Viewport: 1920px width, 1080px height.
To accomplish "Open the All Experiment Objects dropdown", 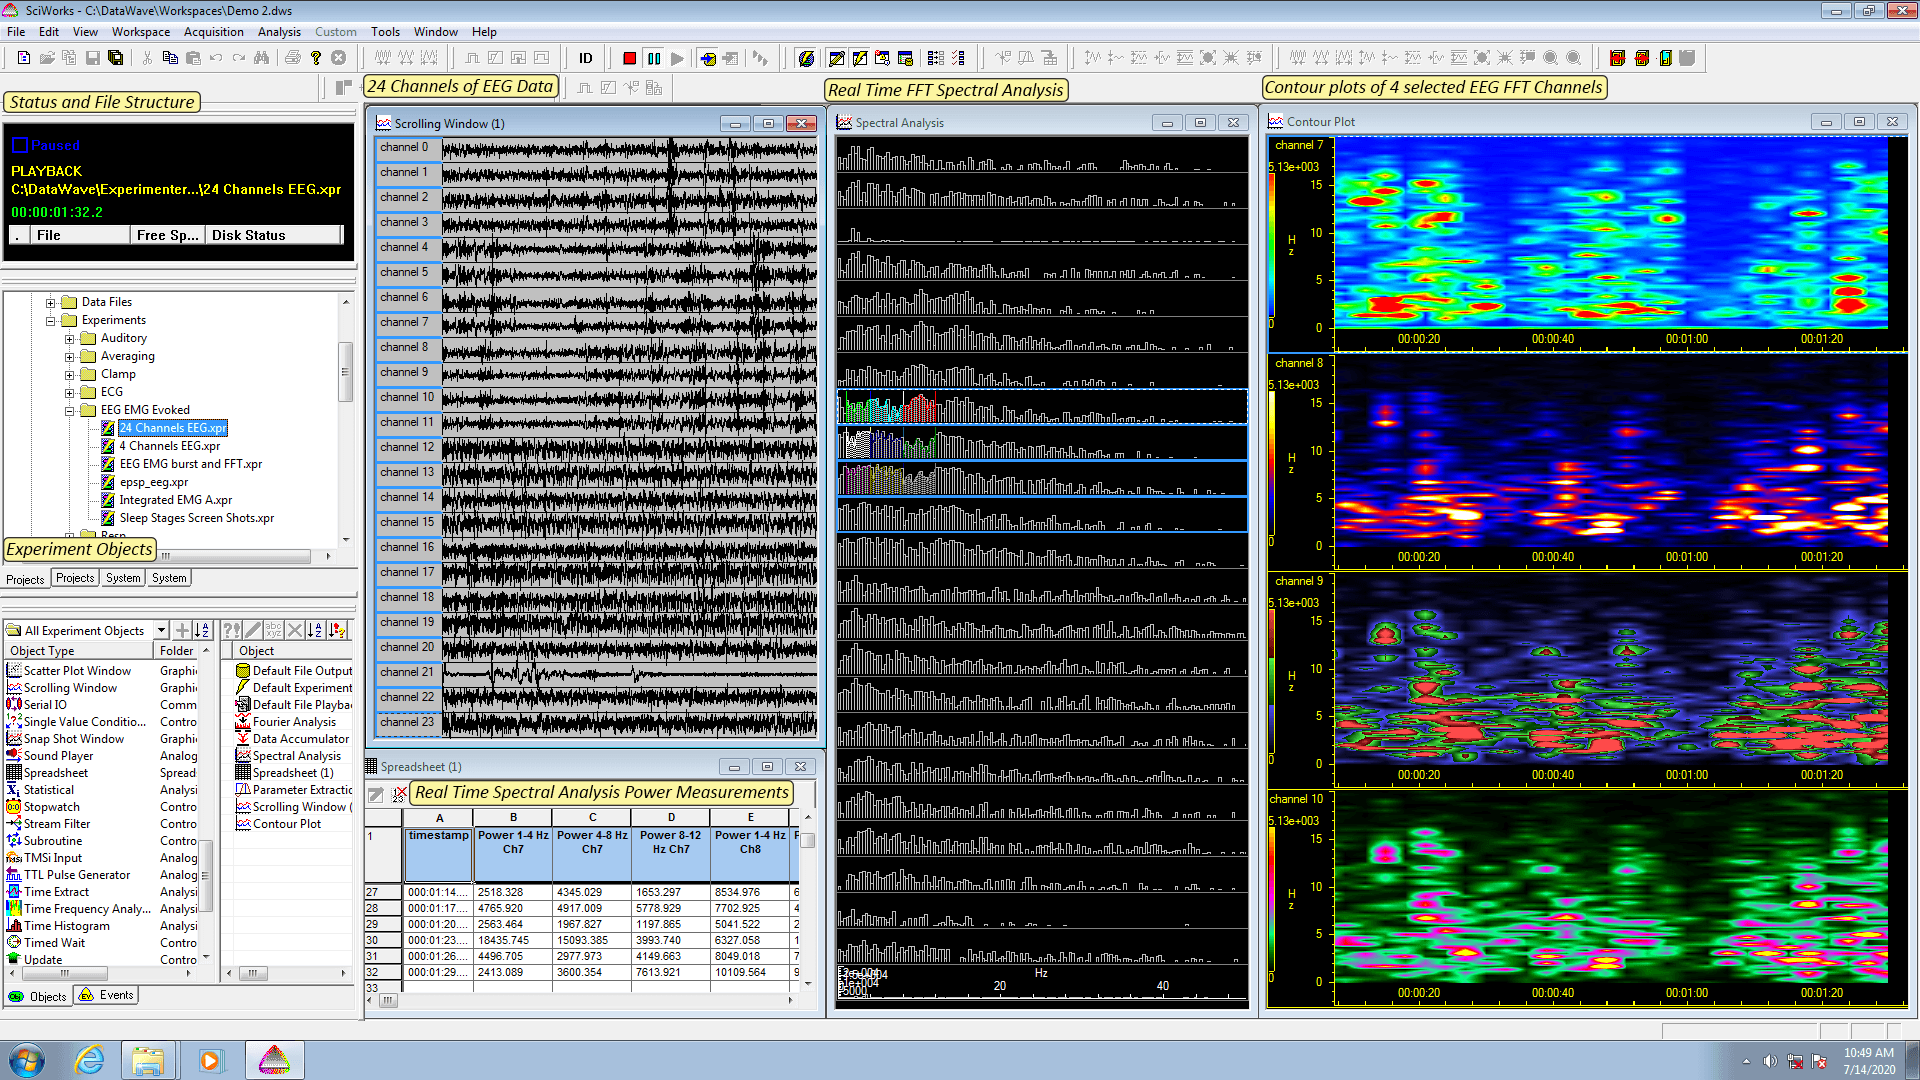I will pyautogui.click(x=161, y=630).
